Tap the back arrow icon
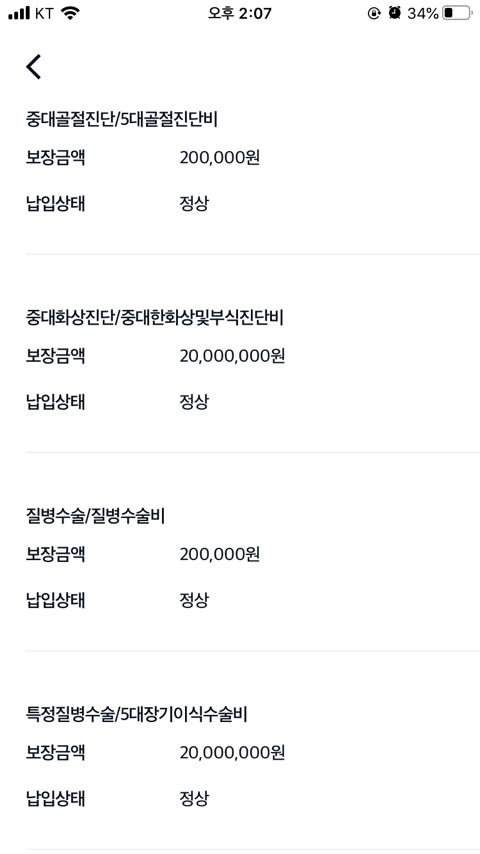Screen dimensions: 480x854 point(34,67)
